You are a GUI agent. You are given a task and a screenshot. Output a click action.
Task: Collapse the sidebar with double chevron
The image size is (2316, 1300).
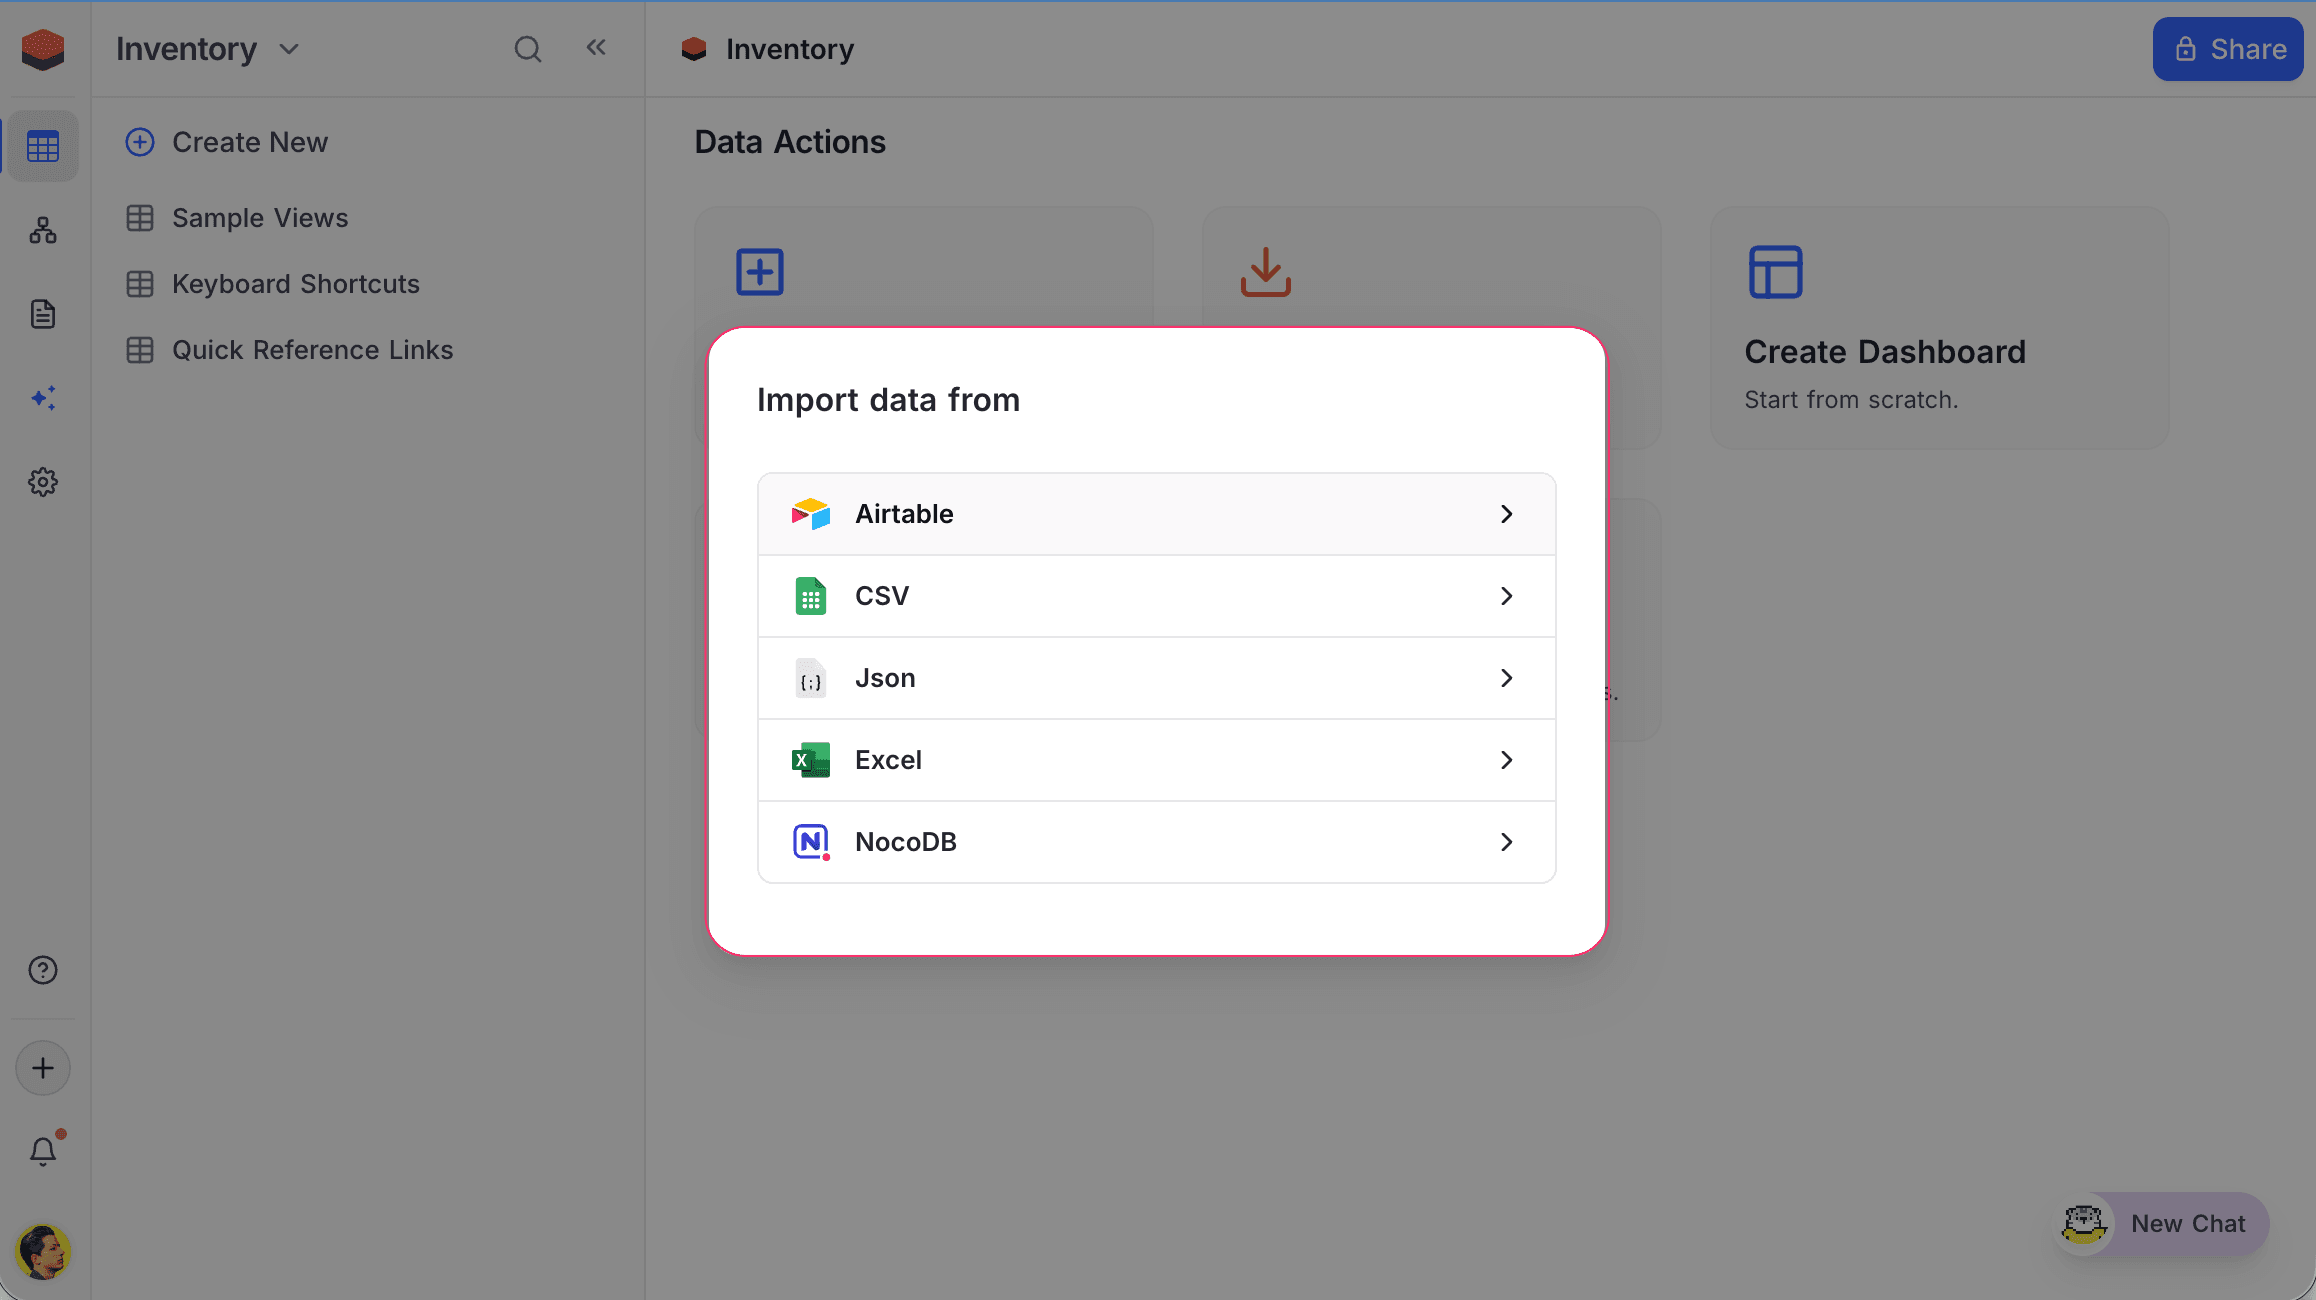pyautogui.click(x=596, y=46)
